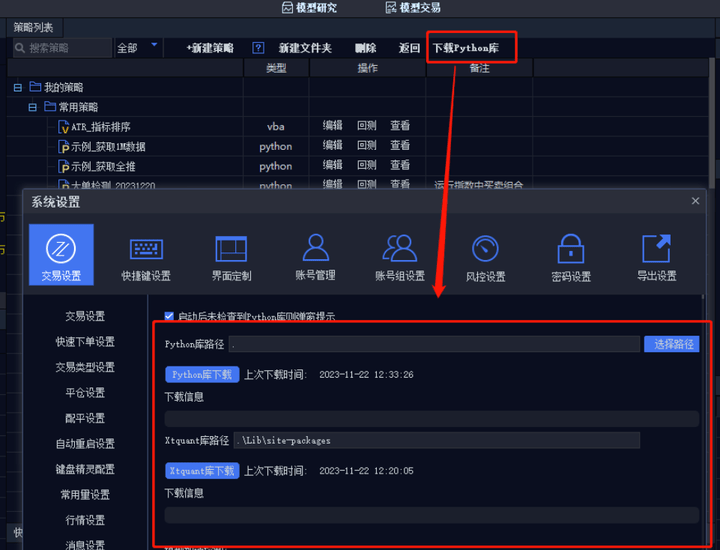The image size is (720, 550).
Task: Click the search magnifier icon in 搜索策略
Action: [20, 48]
